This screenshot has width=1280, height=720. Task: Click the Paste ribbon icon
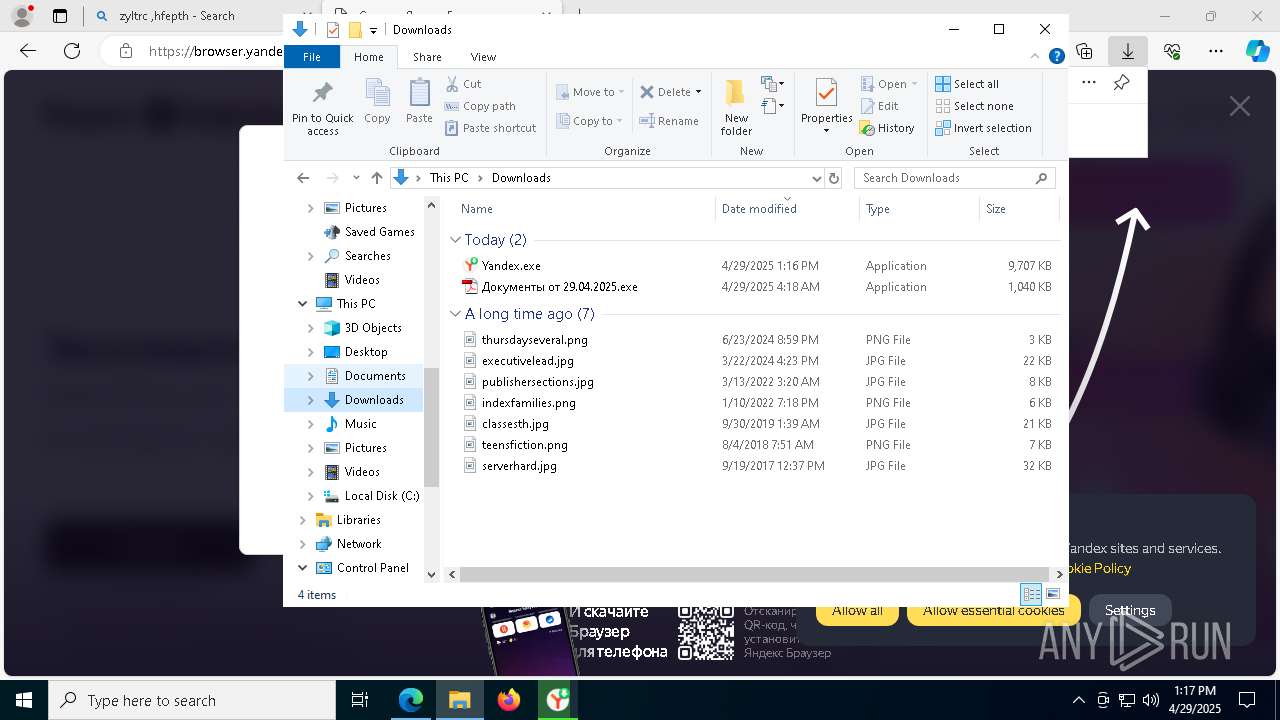[x=419, y=102]
